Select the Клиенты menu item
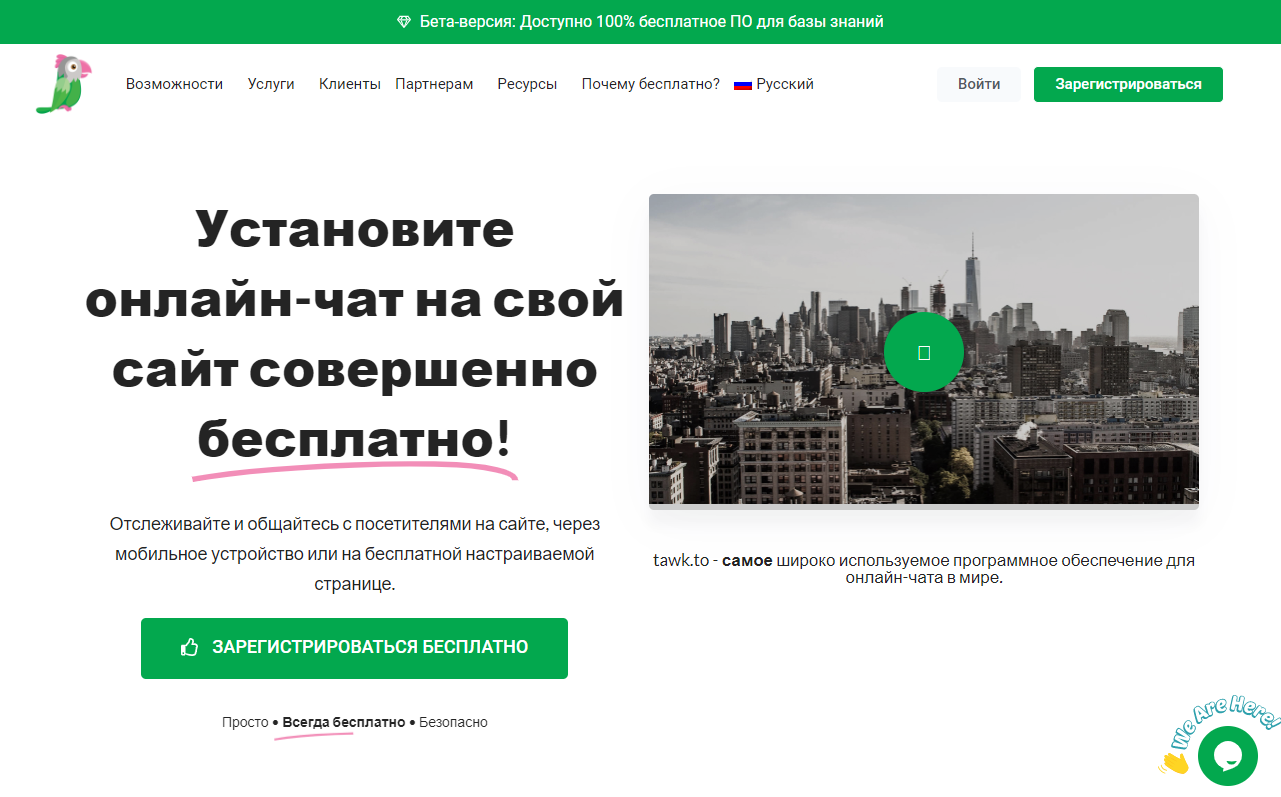This screenshot has width=1281, height=797. pyautogui.click(x=349, y=84)
